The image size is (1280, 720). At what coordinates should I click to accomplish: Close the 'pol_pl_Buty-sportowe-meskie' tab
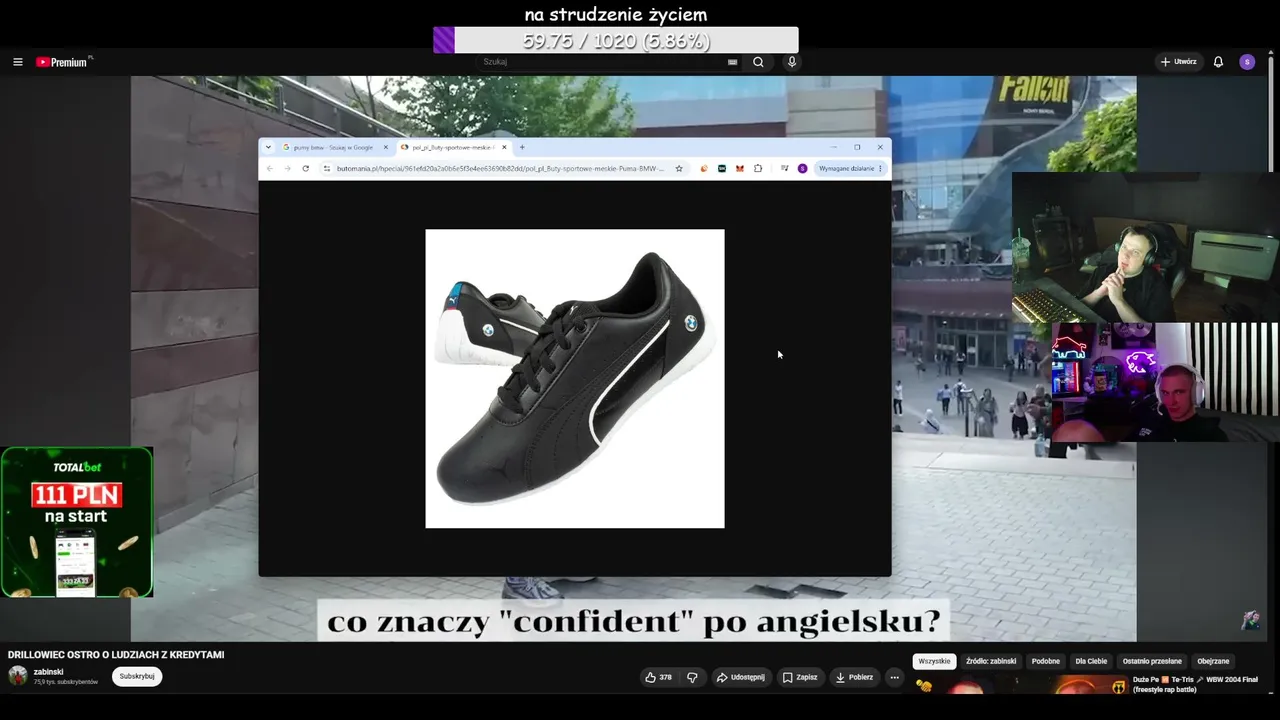[x=504, y=147]
